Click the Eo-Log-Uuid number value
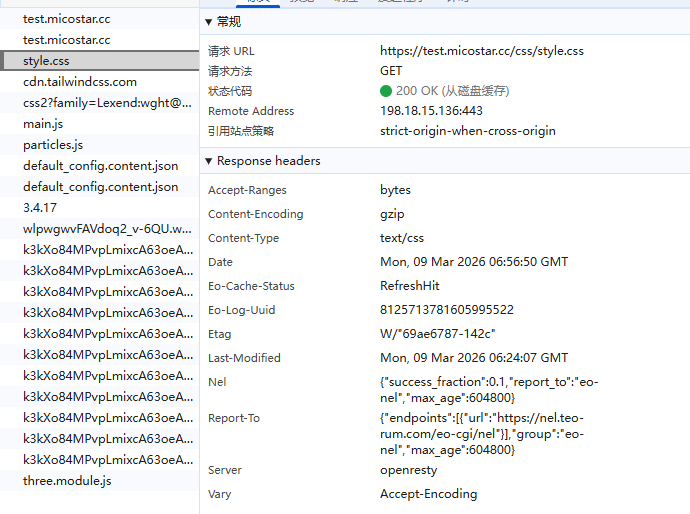This screenshot has height=514, width=690. click(x=446, y=310)
